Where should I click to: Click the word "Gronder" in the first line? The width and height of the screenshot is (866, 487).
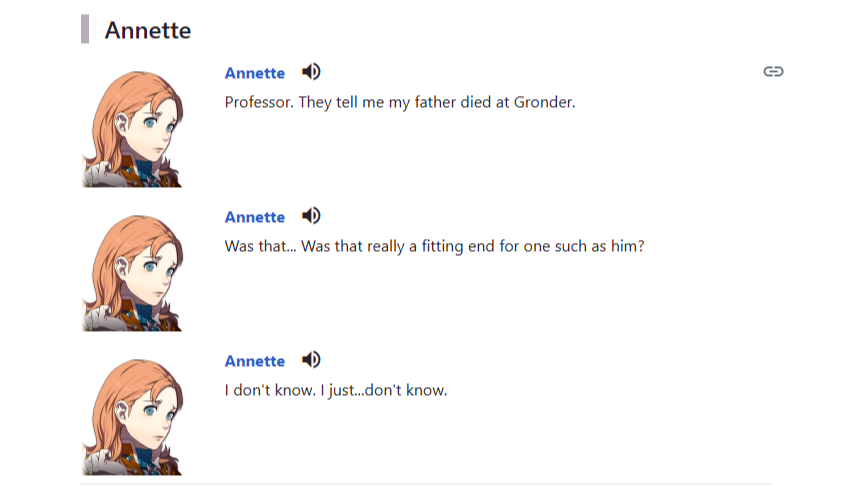pos(544,102)
